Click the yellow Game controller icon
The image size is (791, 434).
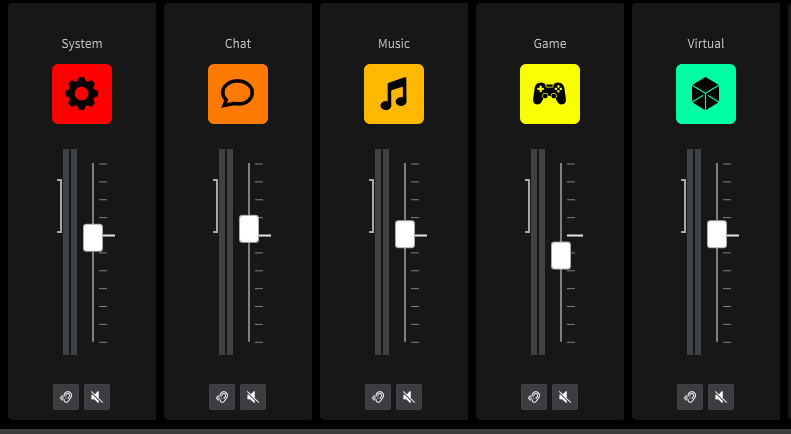(x=550, y=94)
